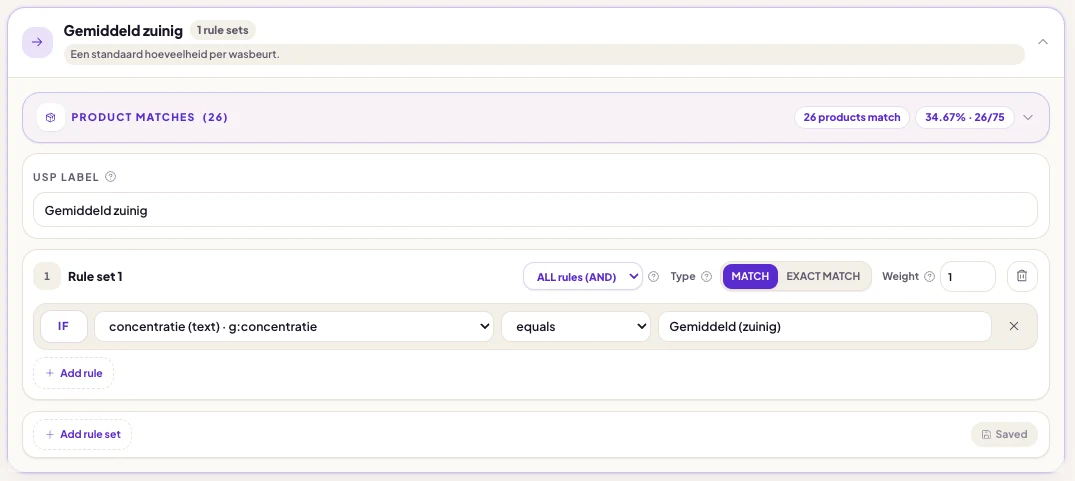Collapse the Gemiddeld zuinig card with top chevron
The image size is (1075, 481).
(1043, 42)
